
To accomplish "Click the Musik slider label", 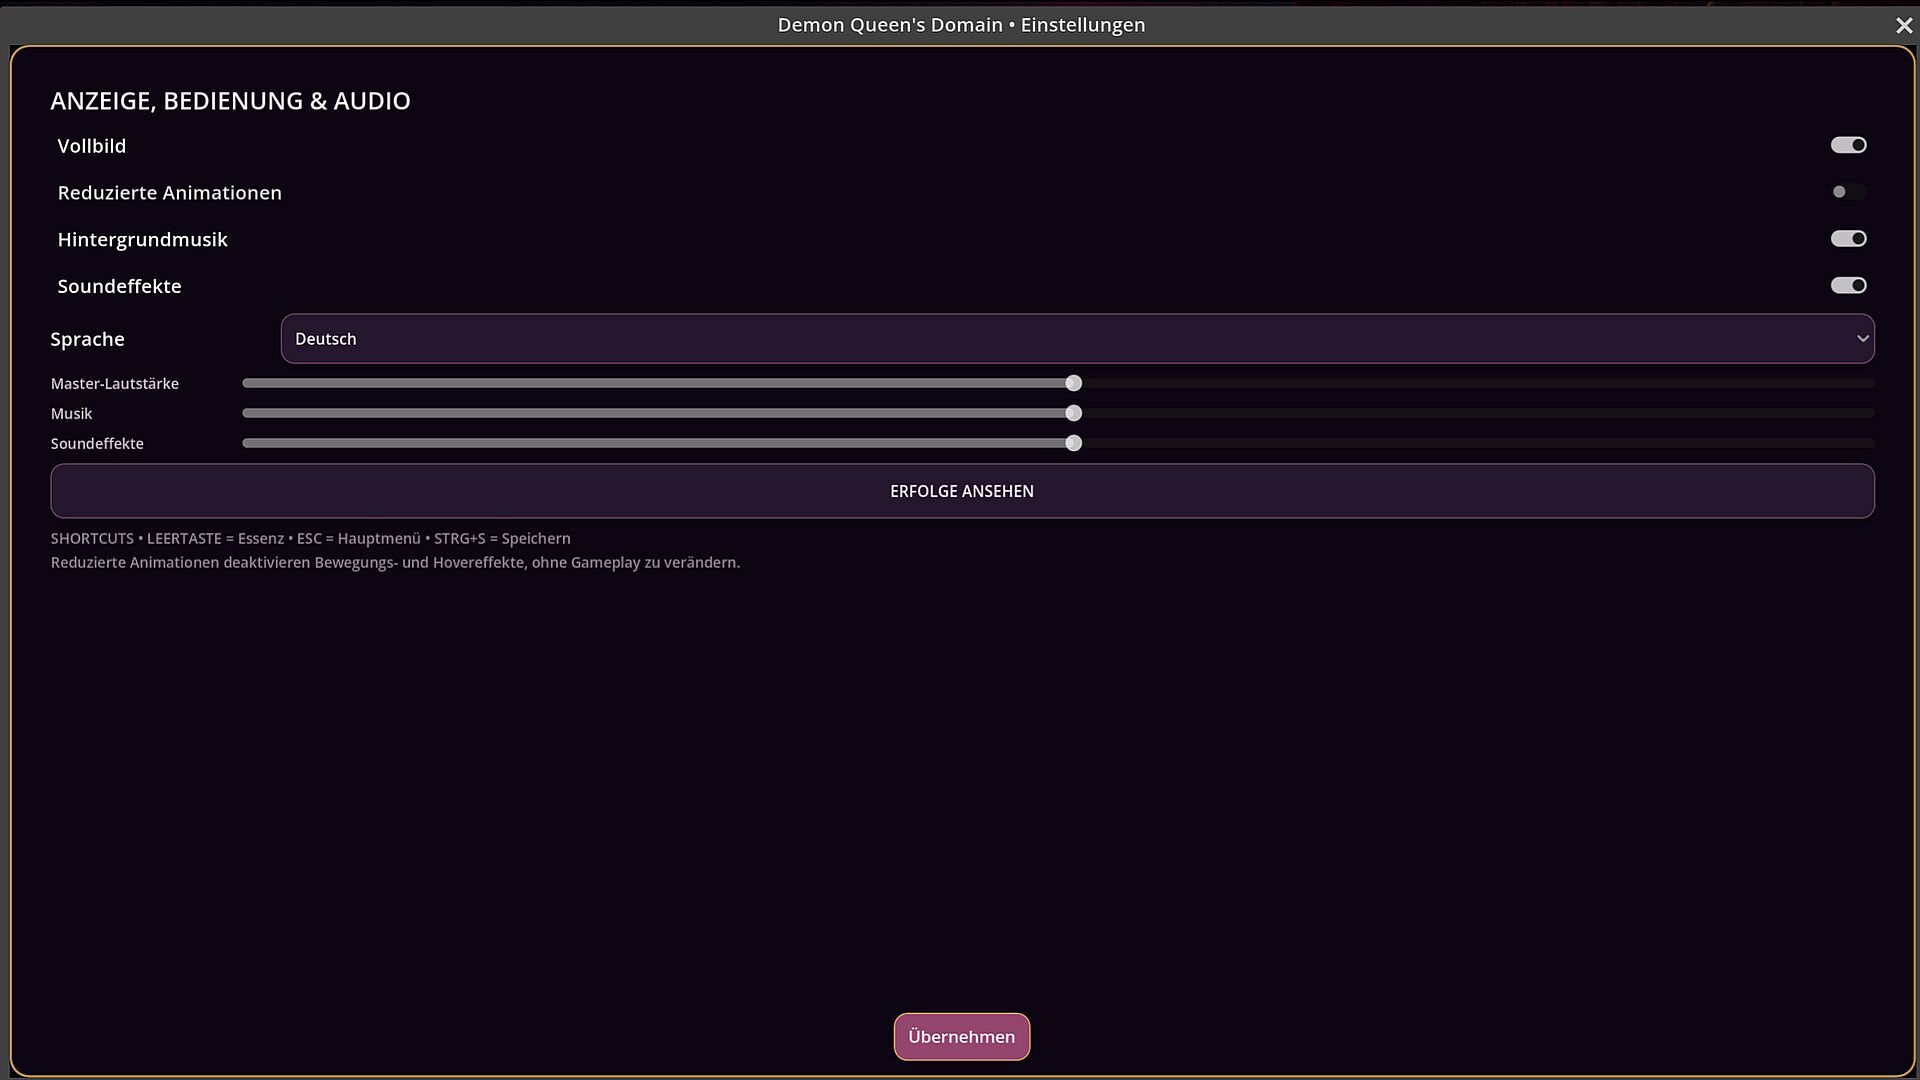I will click(x=71, y=414).
